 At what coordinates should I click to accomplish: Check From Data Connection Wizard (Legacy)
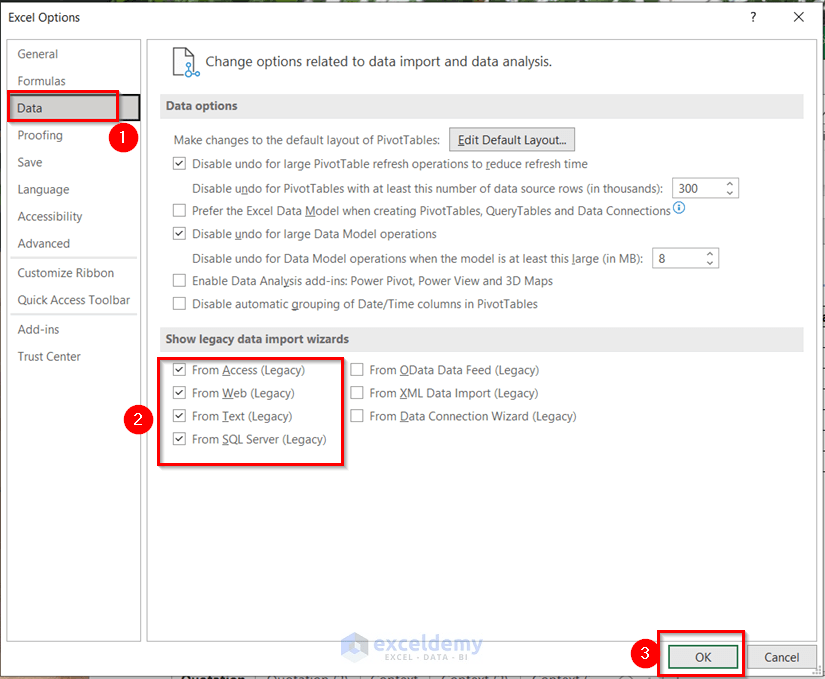357,416
